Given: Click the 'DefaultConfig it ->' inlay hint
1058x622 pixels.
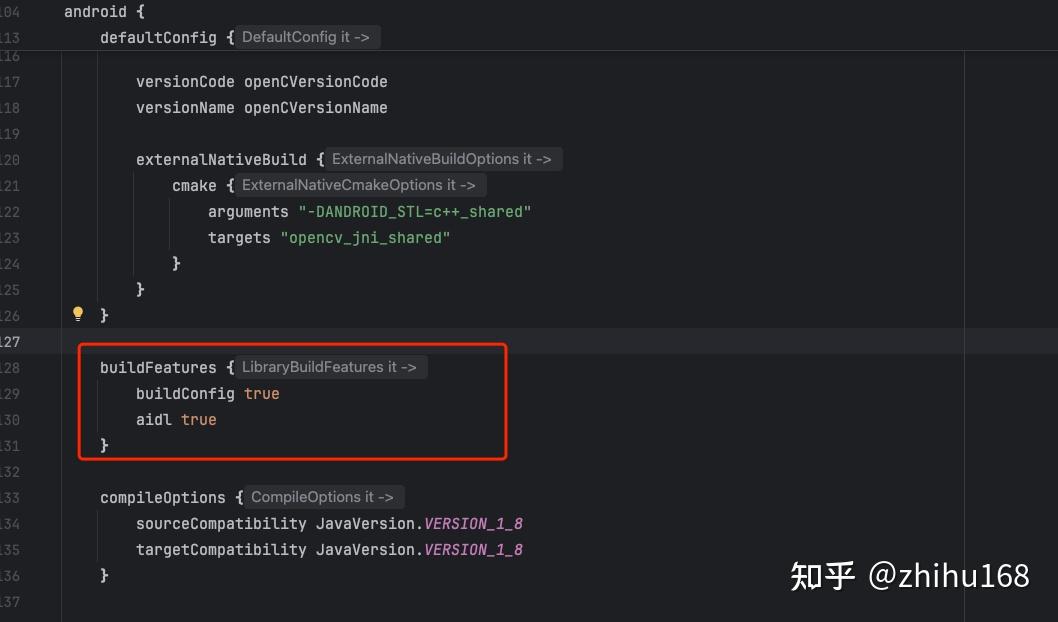Looking at the screenshot, I should tap(306, 37).
